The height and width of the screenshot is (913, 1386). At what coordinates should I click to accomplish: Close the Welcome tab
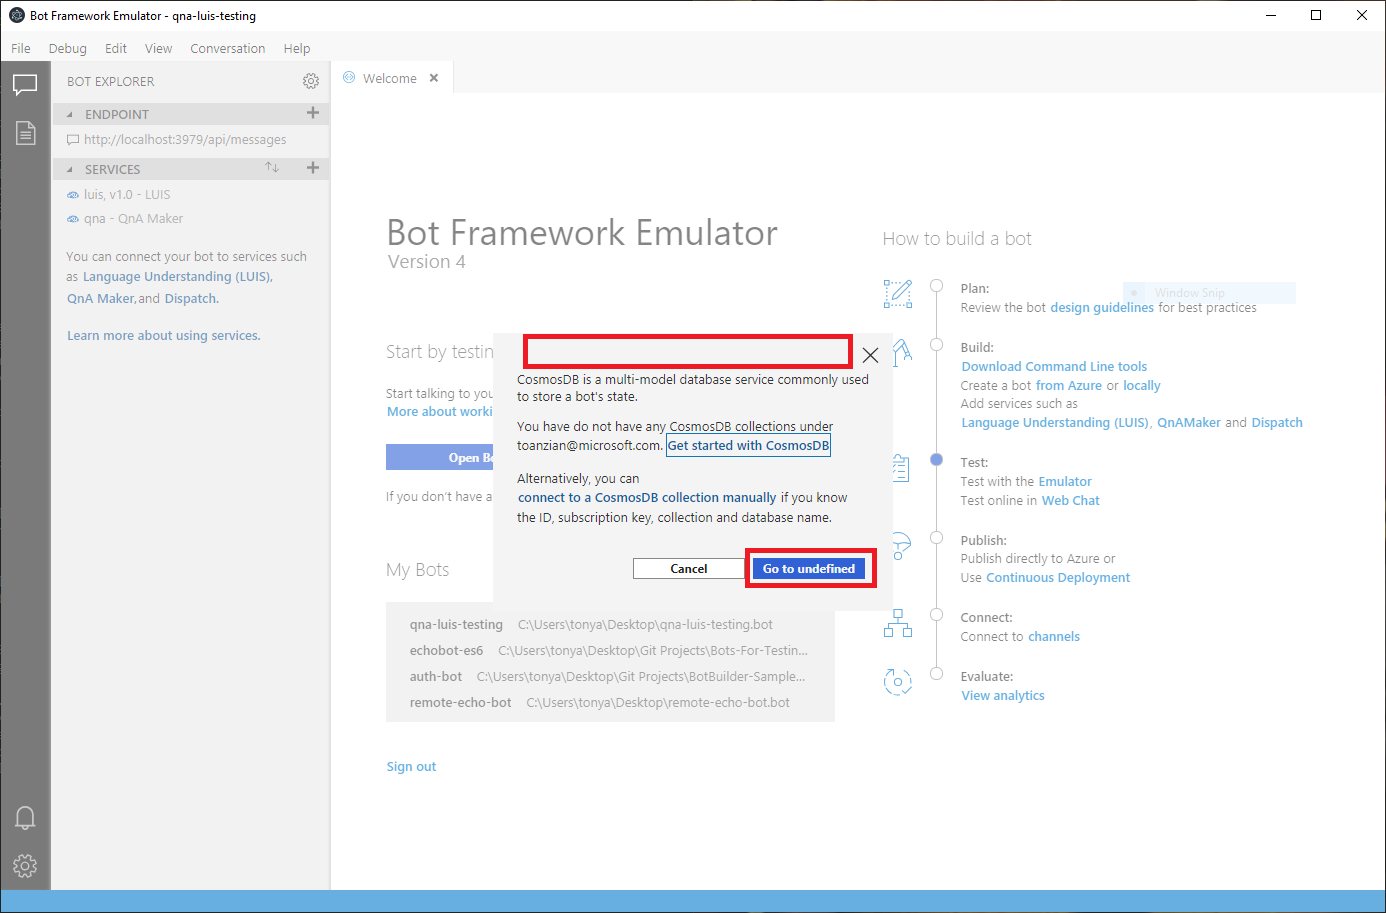434,78
